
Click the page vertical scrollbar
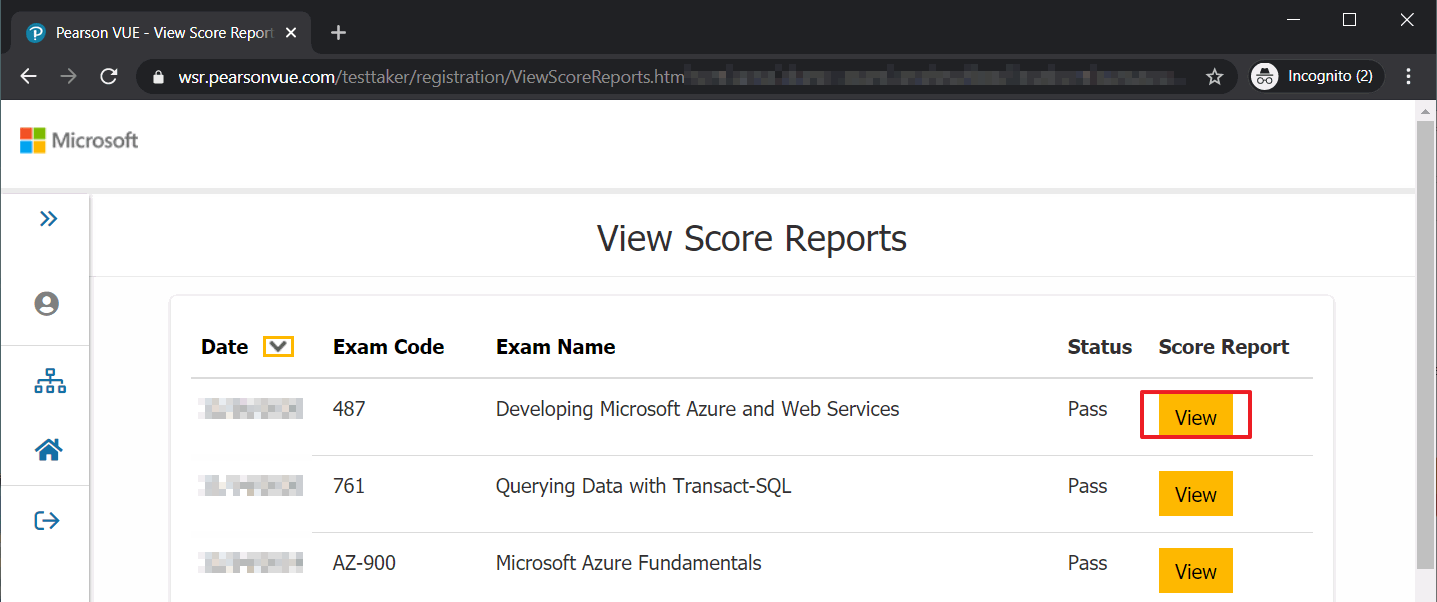1427,346
